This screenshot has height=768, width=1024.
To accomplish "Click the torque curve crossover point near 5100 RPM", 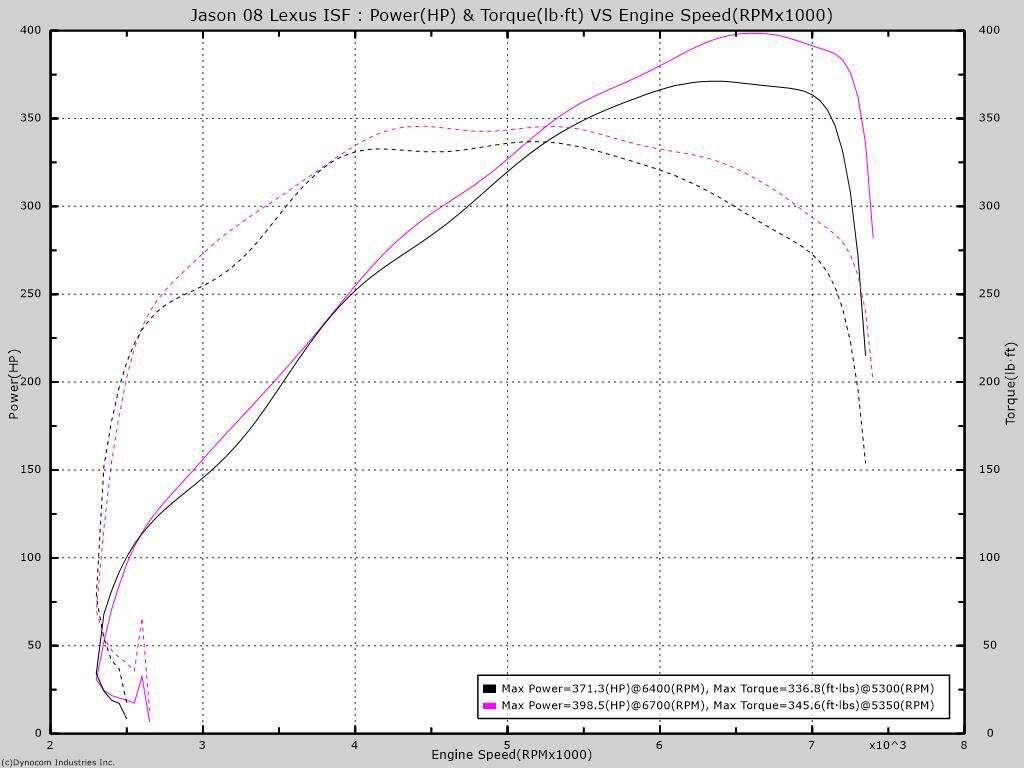I will point(545,142).
